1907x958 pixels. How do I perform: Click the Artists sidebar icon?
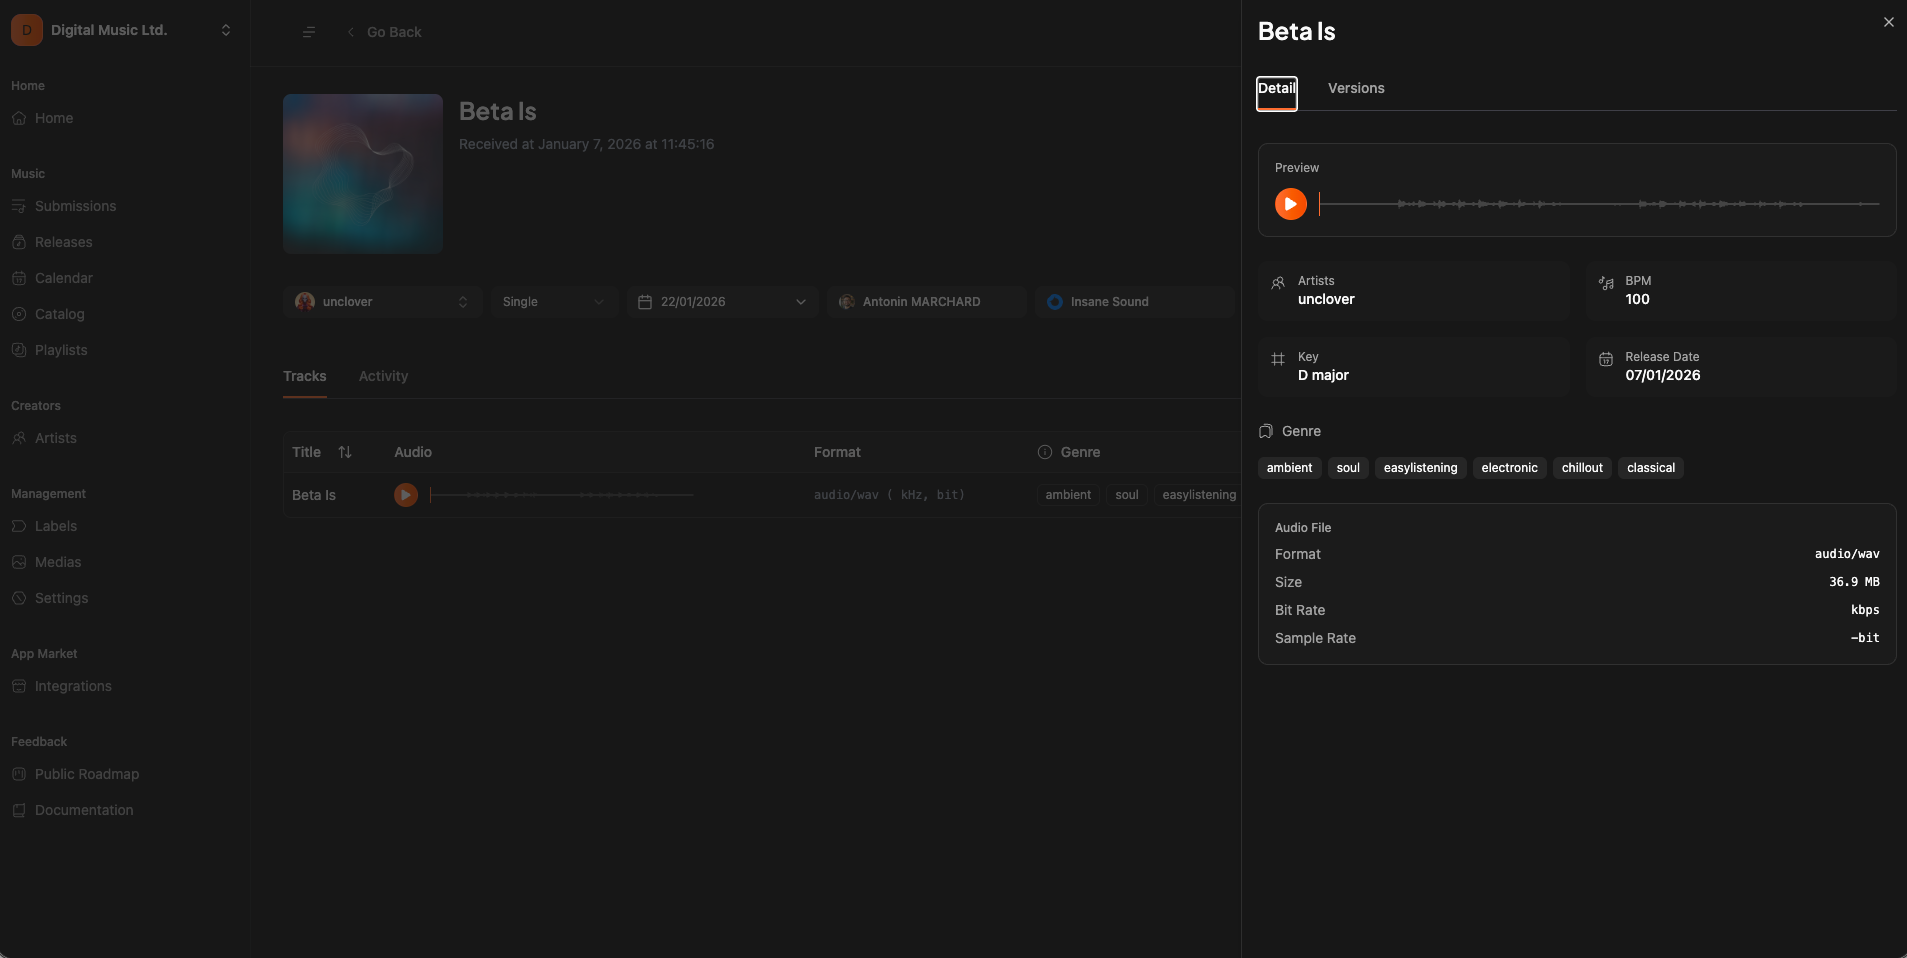tap(19, 438)
